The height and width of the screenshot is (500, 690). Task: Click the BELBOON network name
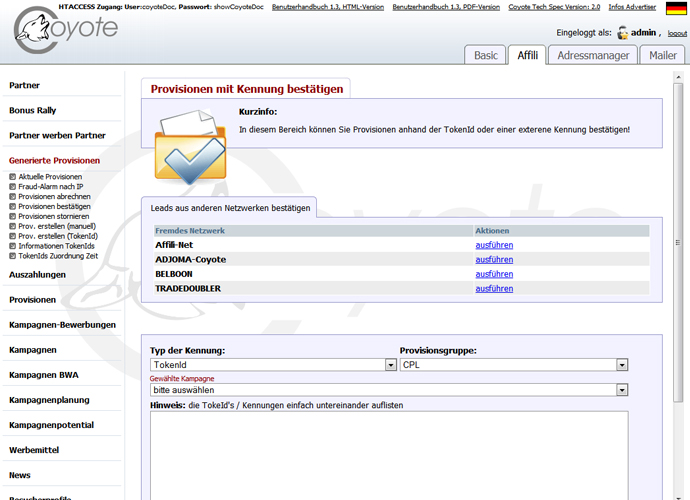pos(174,274)
